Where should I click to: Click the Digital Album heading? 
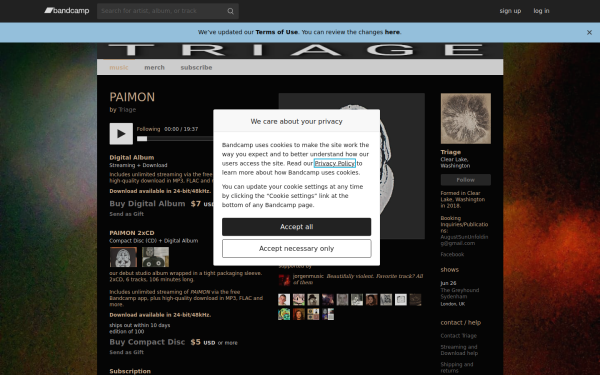pyautogui.click(x=132, y=158)
